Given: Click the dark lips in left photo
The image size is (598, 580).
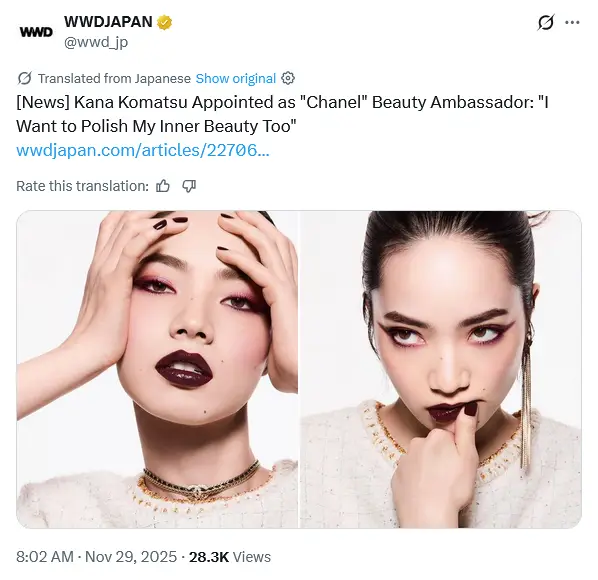Looking at the screenshot, I should [184, 370].
